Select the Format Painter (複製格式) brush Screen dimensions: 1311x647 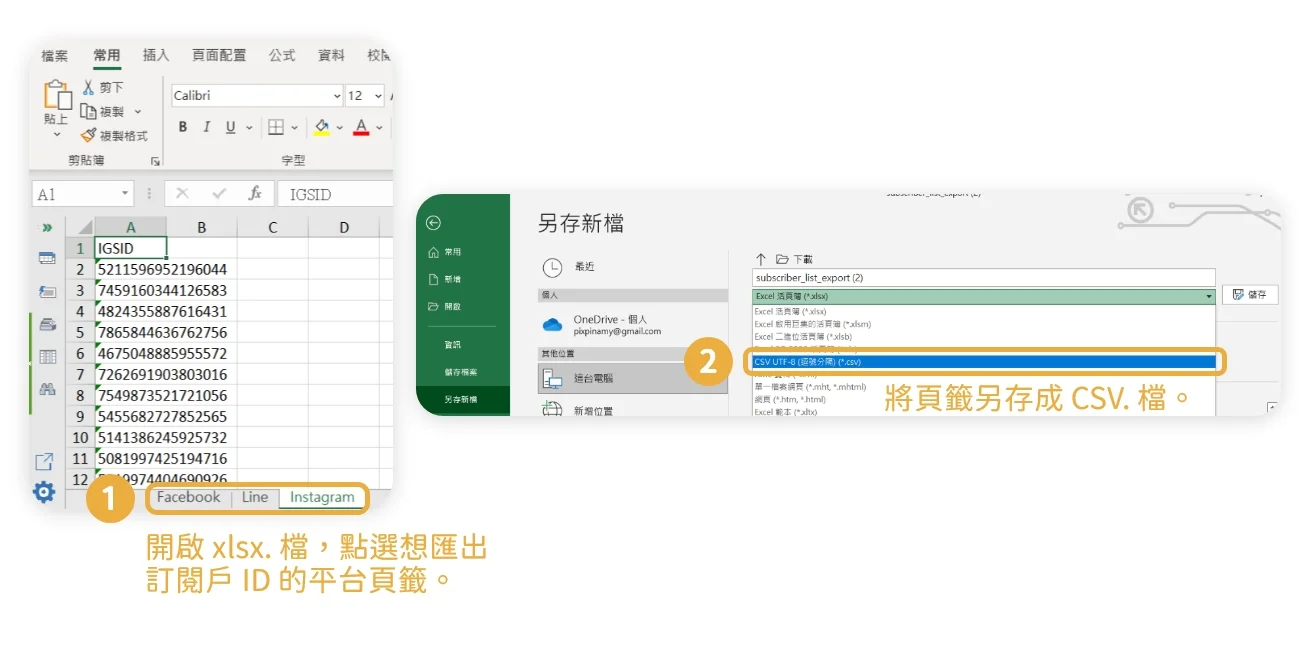(89, 135)
